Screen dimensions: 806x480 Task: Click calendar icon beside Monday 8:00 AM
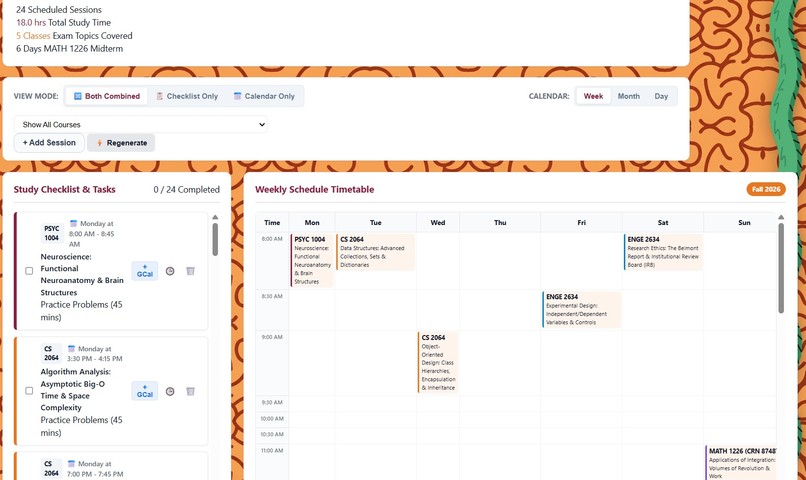click(x=74, y=224)
